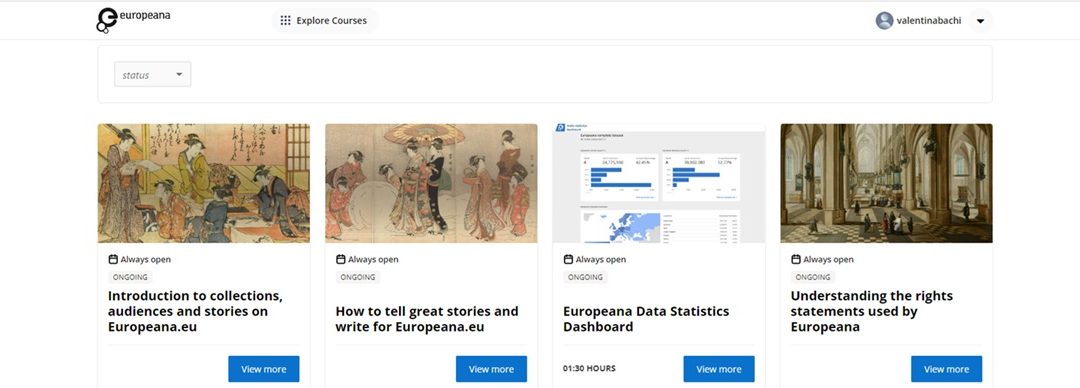Open title Understanding the rights statements used
This screenshot has width=1080, height=388.
click(x=872, y=311)
